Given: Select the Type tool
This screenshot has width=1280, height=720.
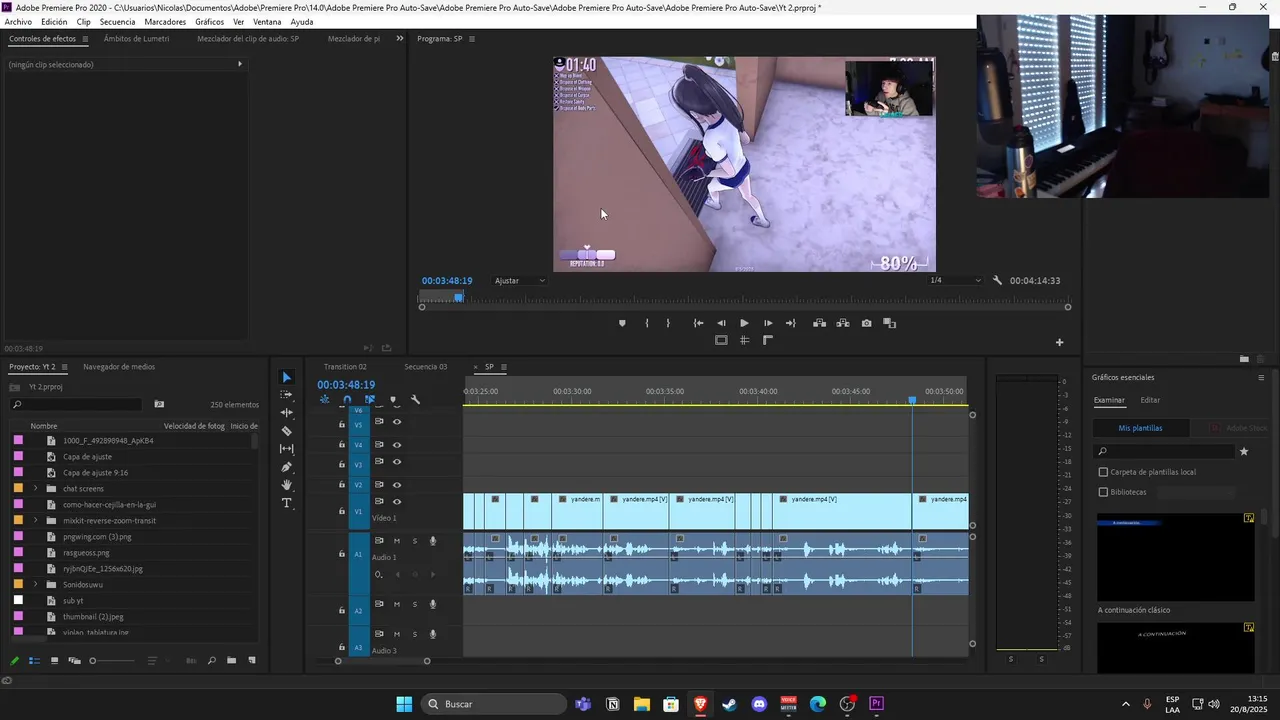Looking at the screenshot, I should click(x=287, y=503).
